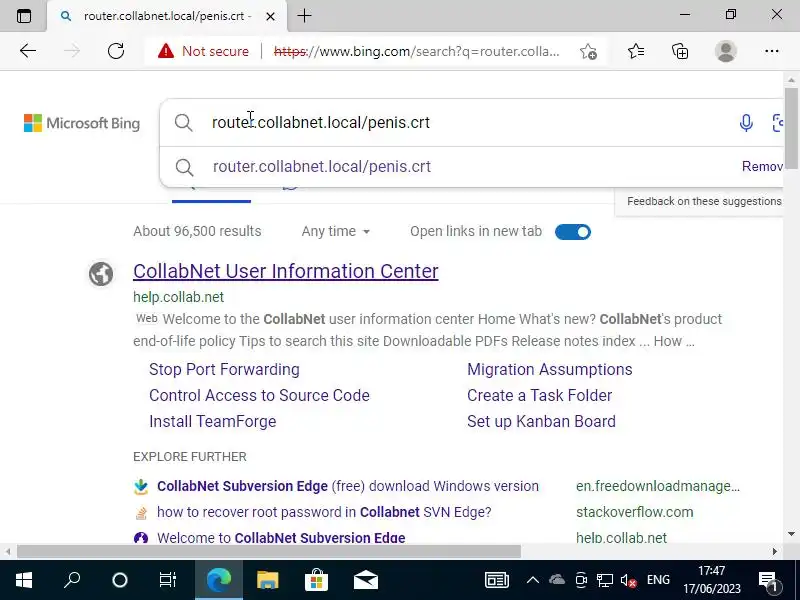Click the muted volume tray icon
The height and width of the screenshot is (600, 800).
[628, 580]
